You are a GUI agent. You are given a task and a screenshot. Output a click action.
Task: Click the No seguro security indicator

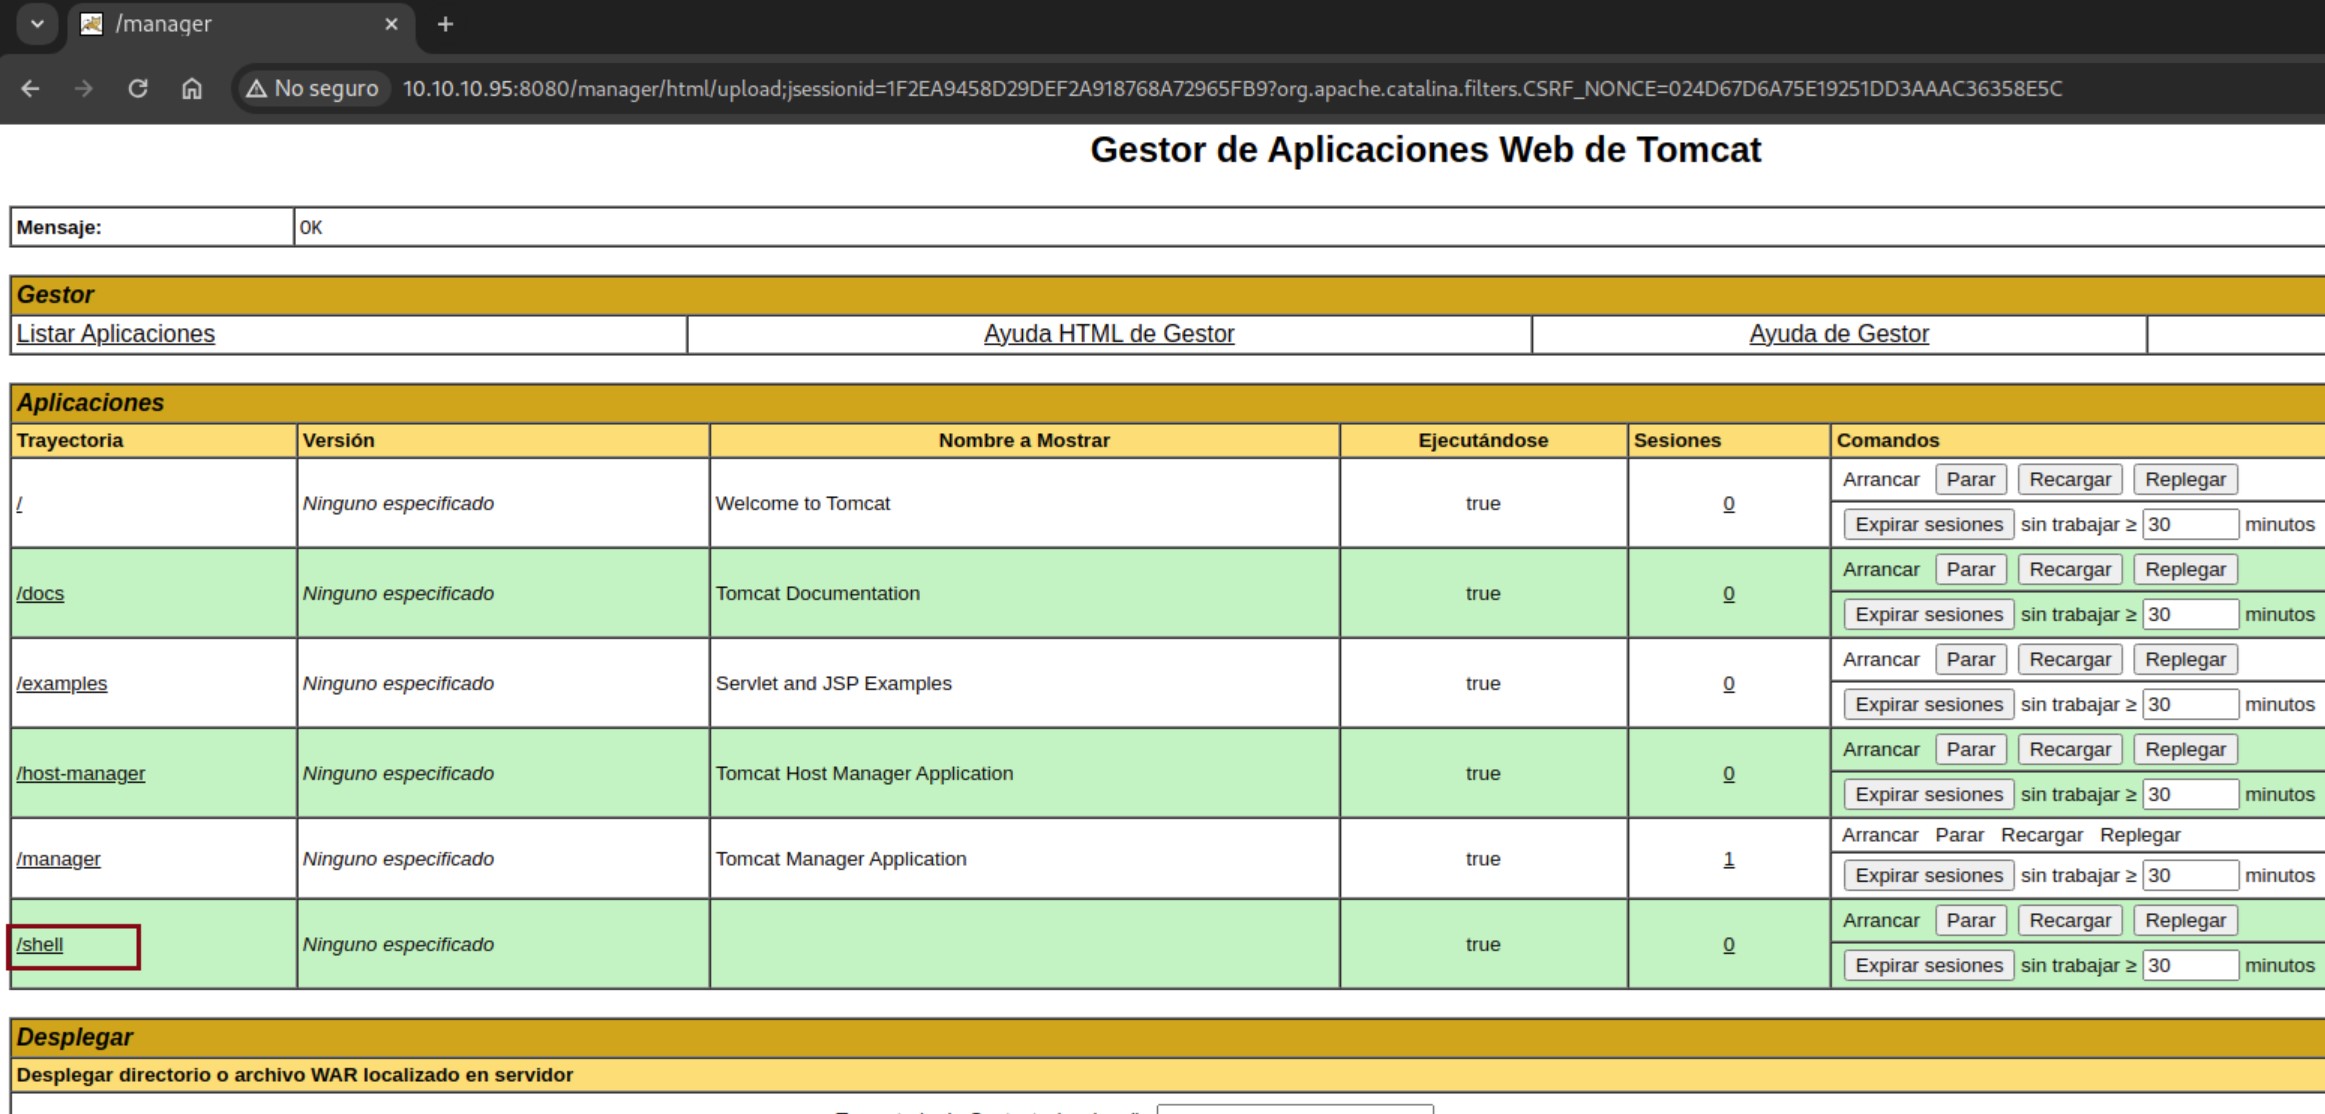tap(312, 89)
